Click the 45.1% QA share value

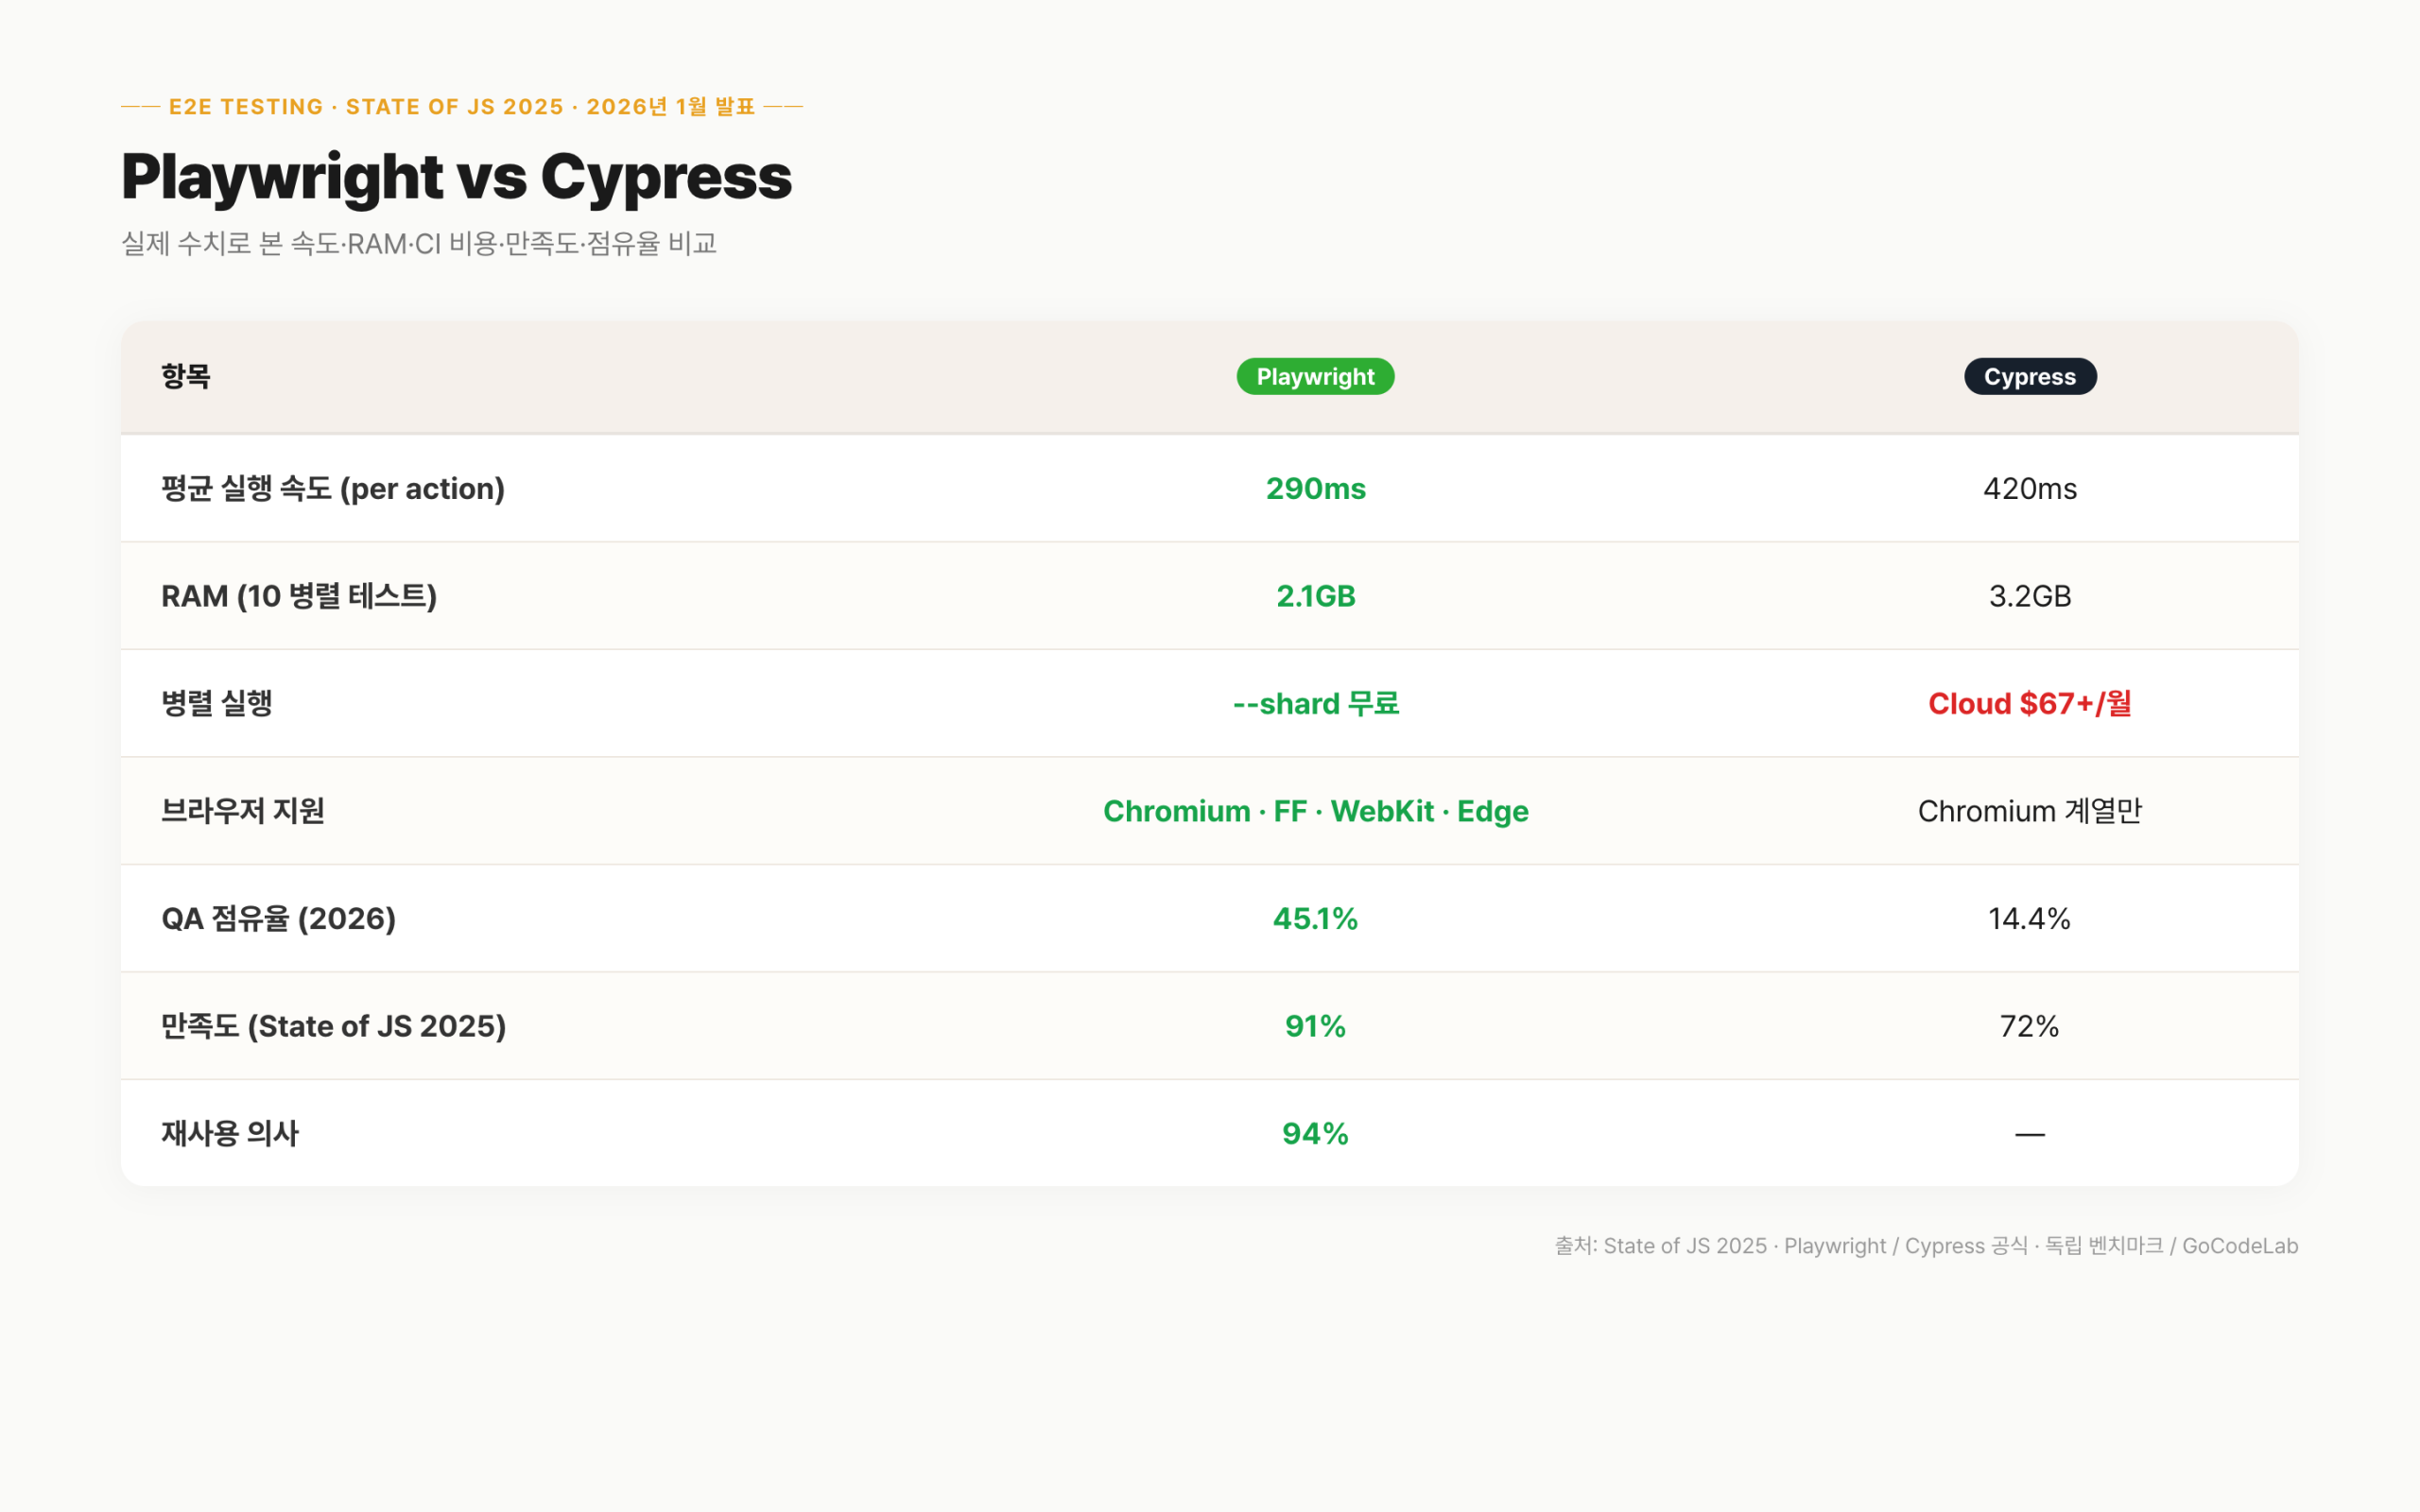pos(1315,918)
